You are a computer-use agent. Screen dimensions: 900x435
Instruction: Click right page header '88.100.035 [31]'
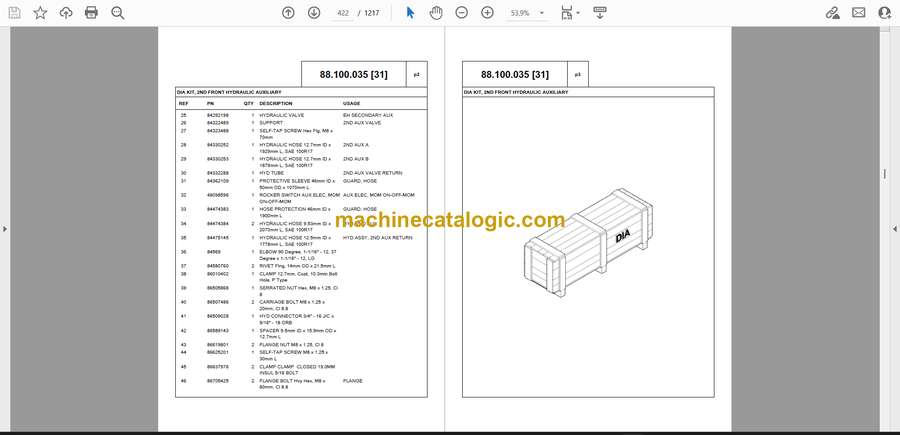515,75
